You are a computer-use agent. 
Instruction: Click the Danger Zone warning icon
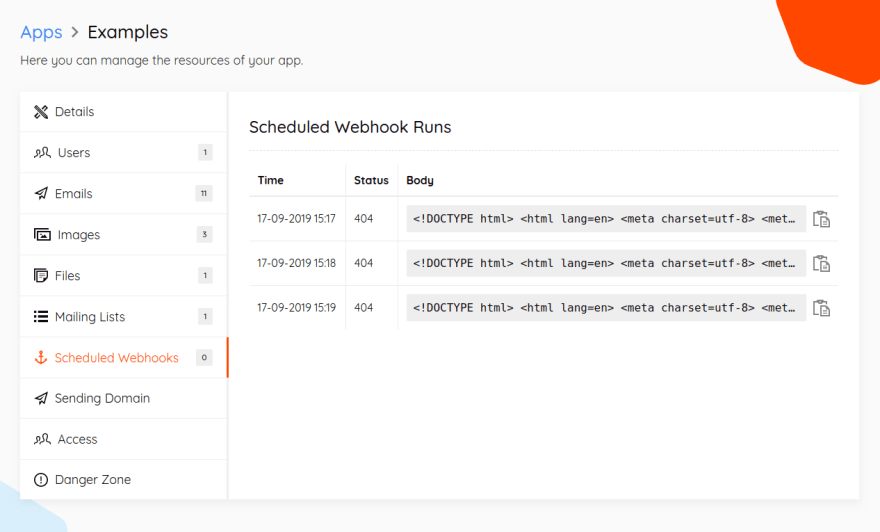click(41, 480)
